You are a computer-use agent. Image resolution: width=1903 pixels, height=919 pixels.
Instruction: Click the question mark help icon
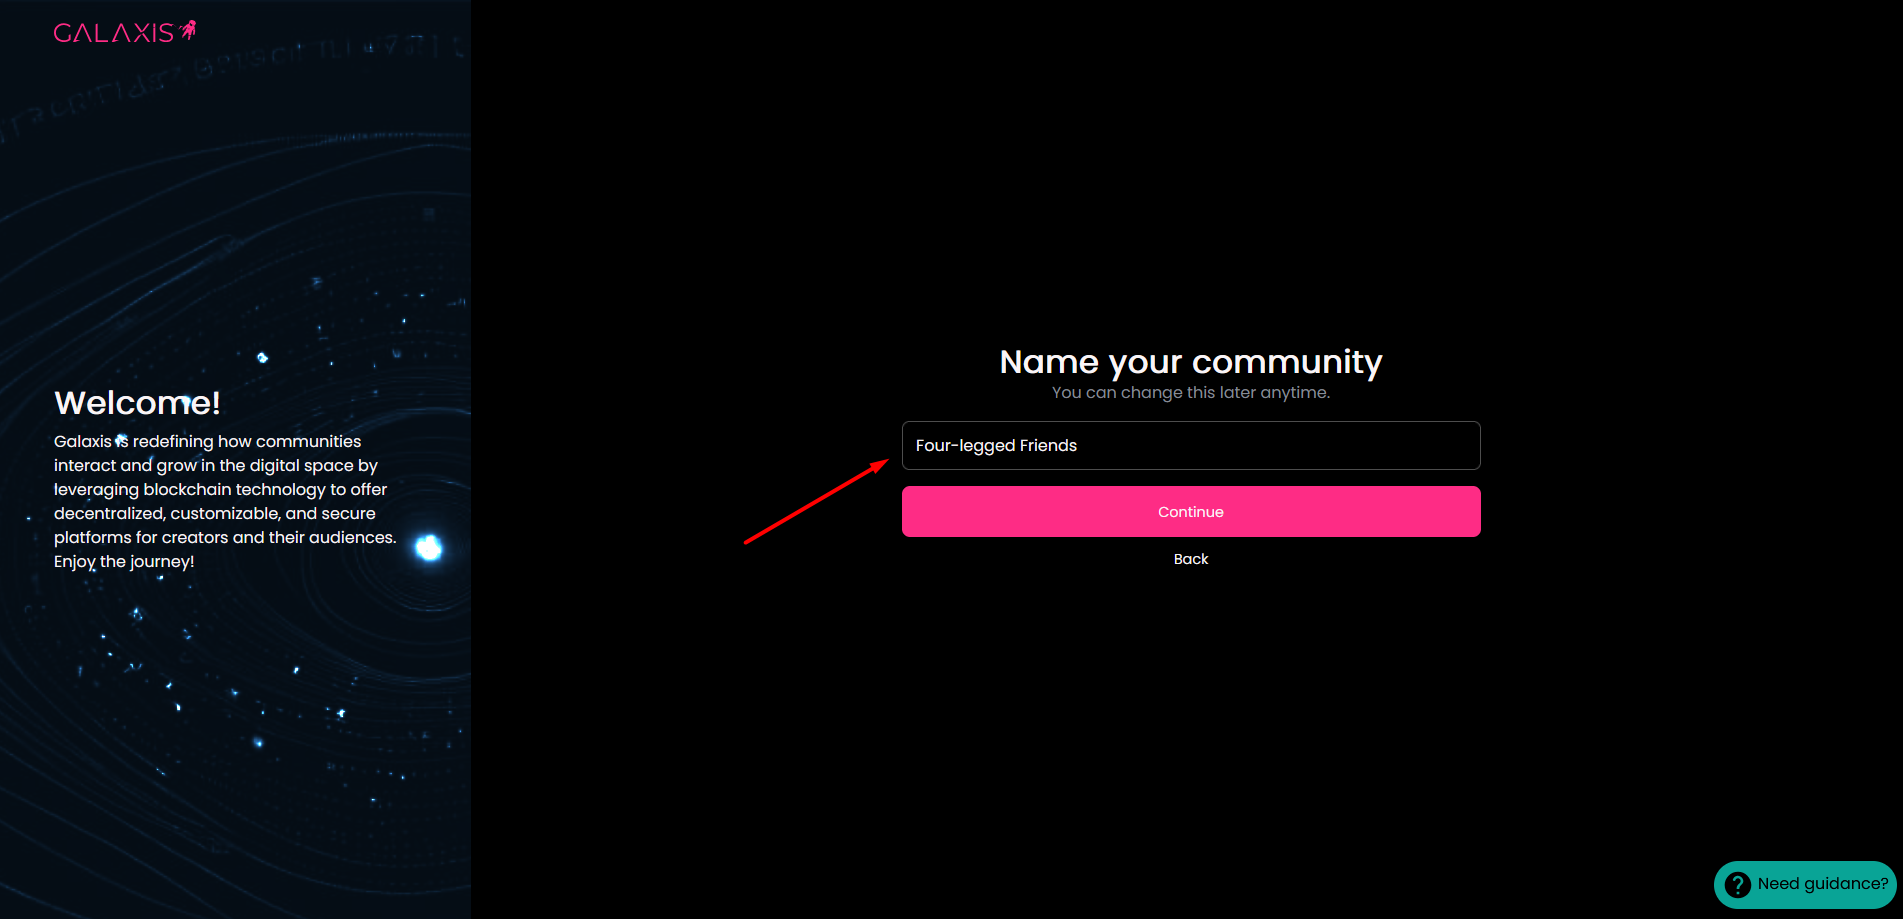click(1738, 885)
